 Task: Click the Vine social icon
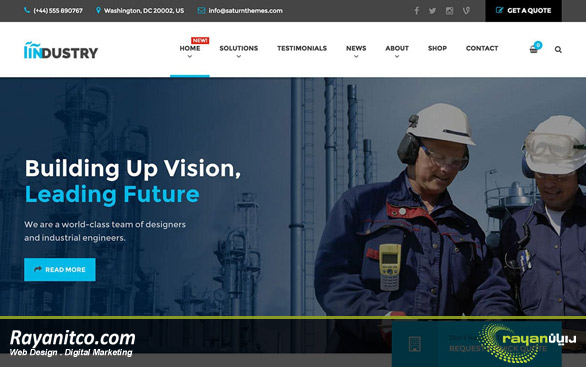(466, 11)
